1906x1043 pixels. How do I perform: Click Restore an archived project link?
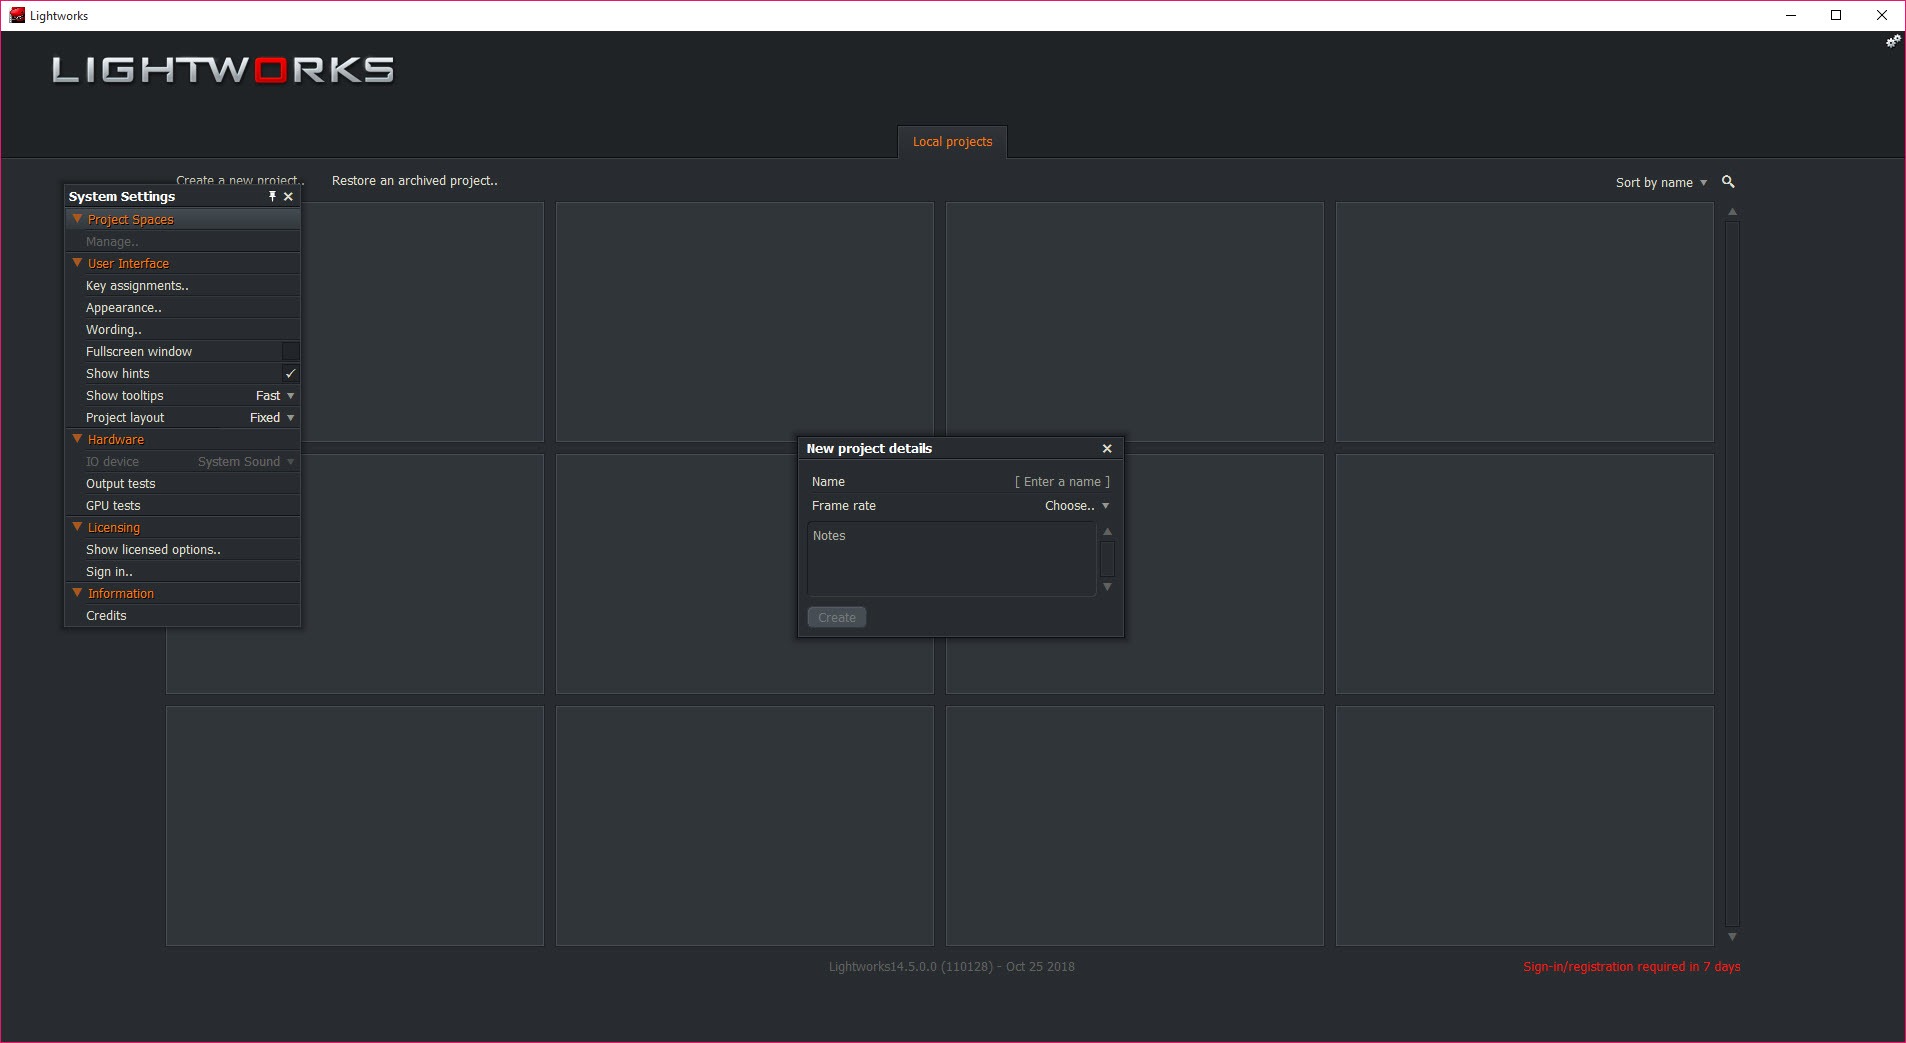click(x=414, y=181)
